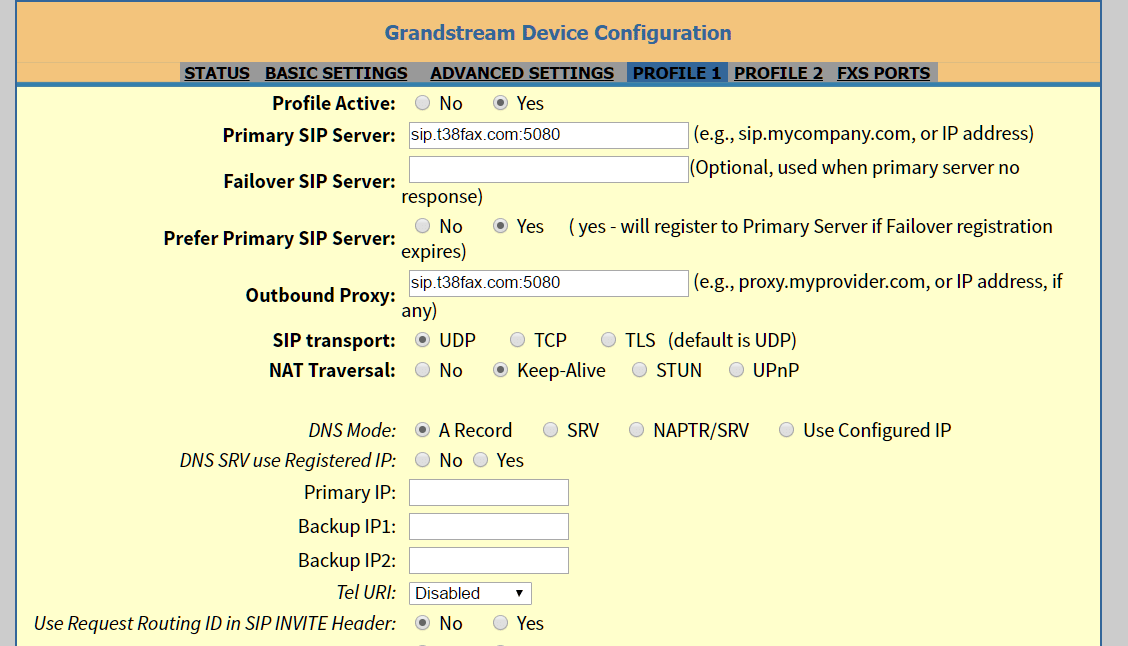Switch to PROFILE 2 tab

778,73
